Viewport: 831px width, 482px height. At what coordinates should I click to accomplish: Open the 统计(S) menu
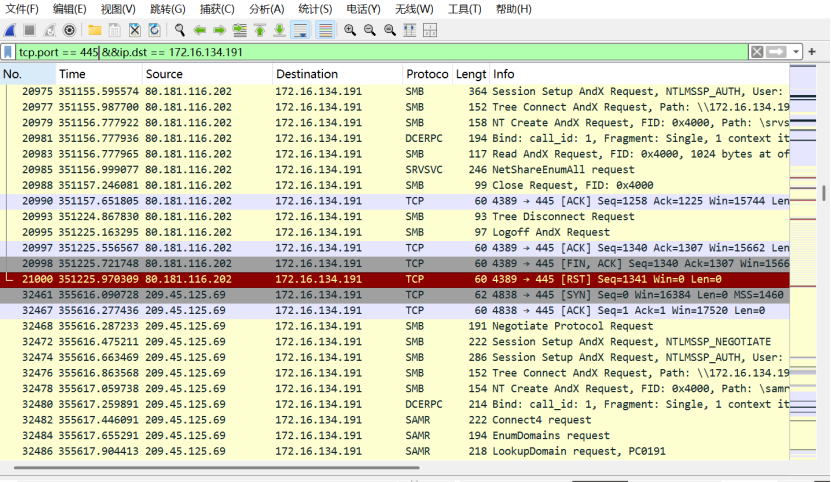[x=315, y=9]
